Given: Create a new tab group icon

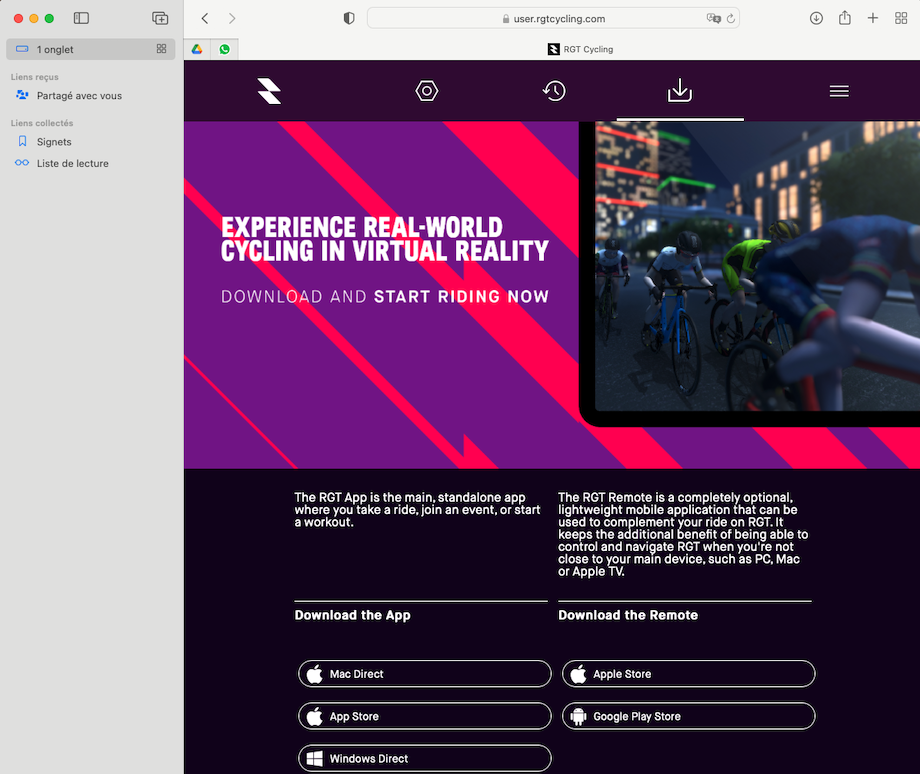Looking at the screenshot, I should pos(160,18).
